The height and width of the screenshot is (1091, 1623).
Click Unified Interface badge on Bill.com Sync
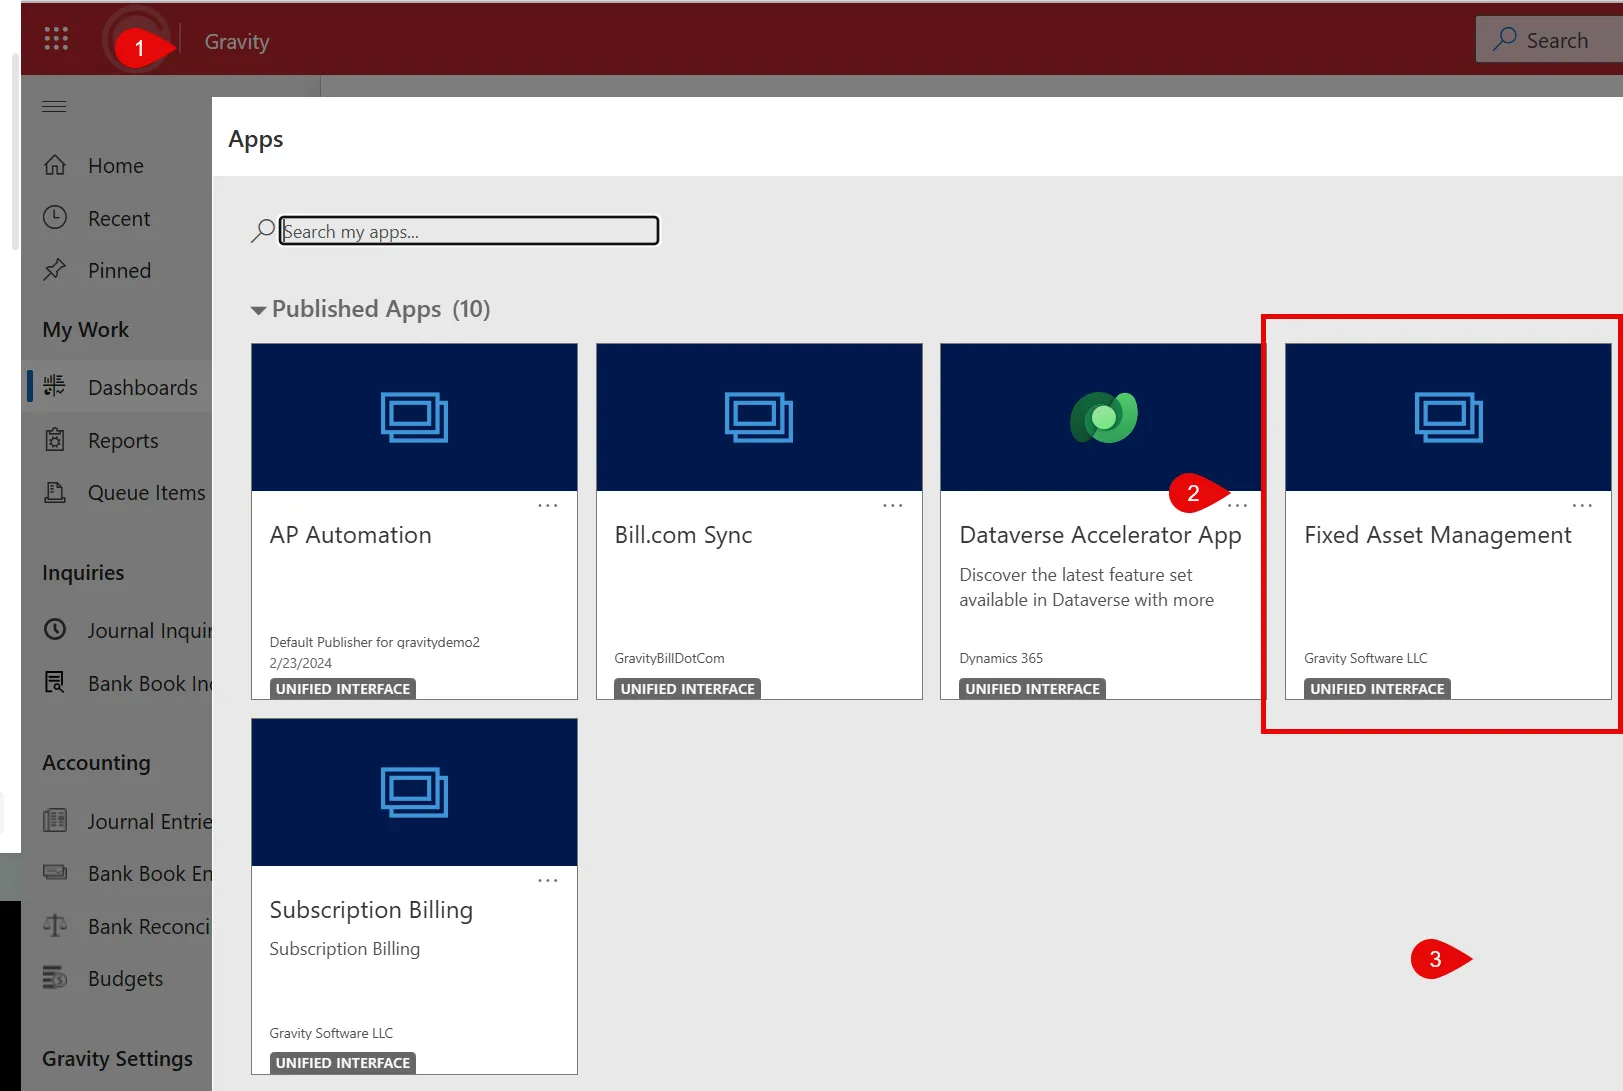pos(688,689)
